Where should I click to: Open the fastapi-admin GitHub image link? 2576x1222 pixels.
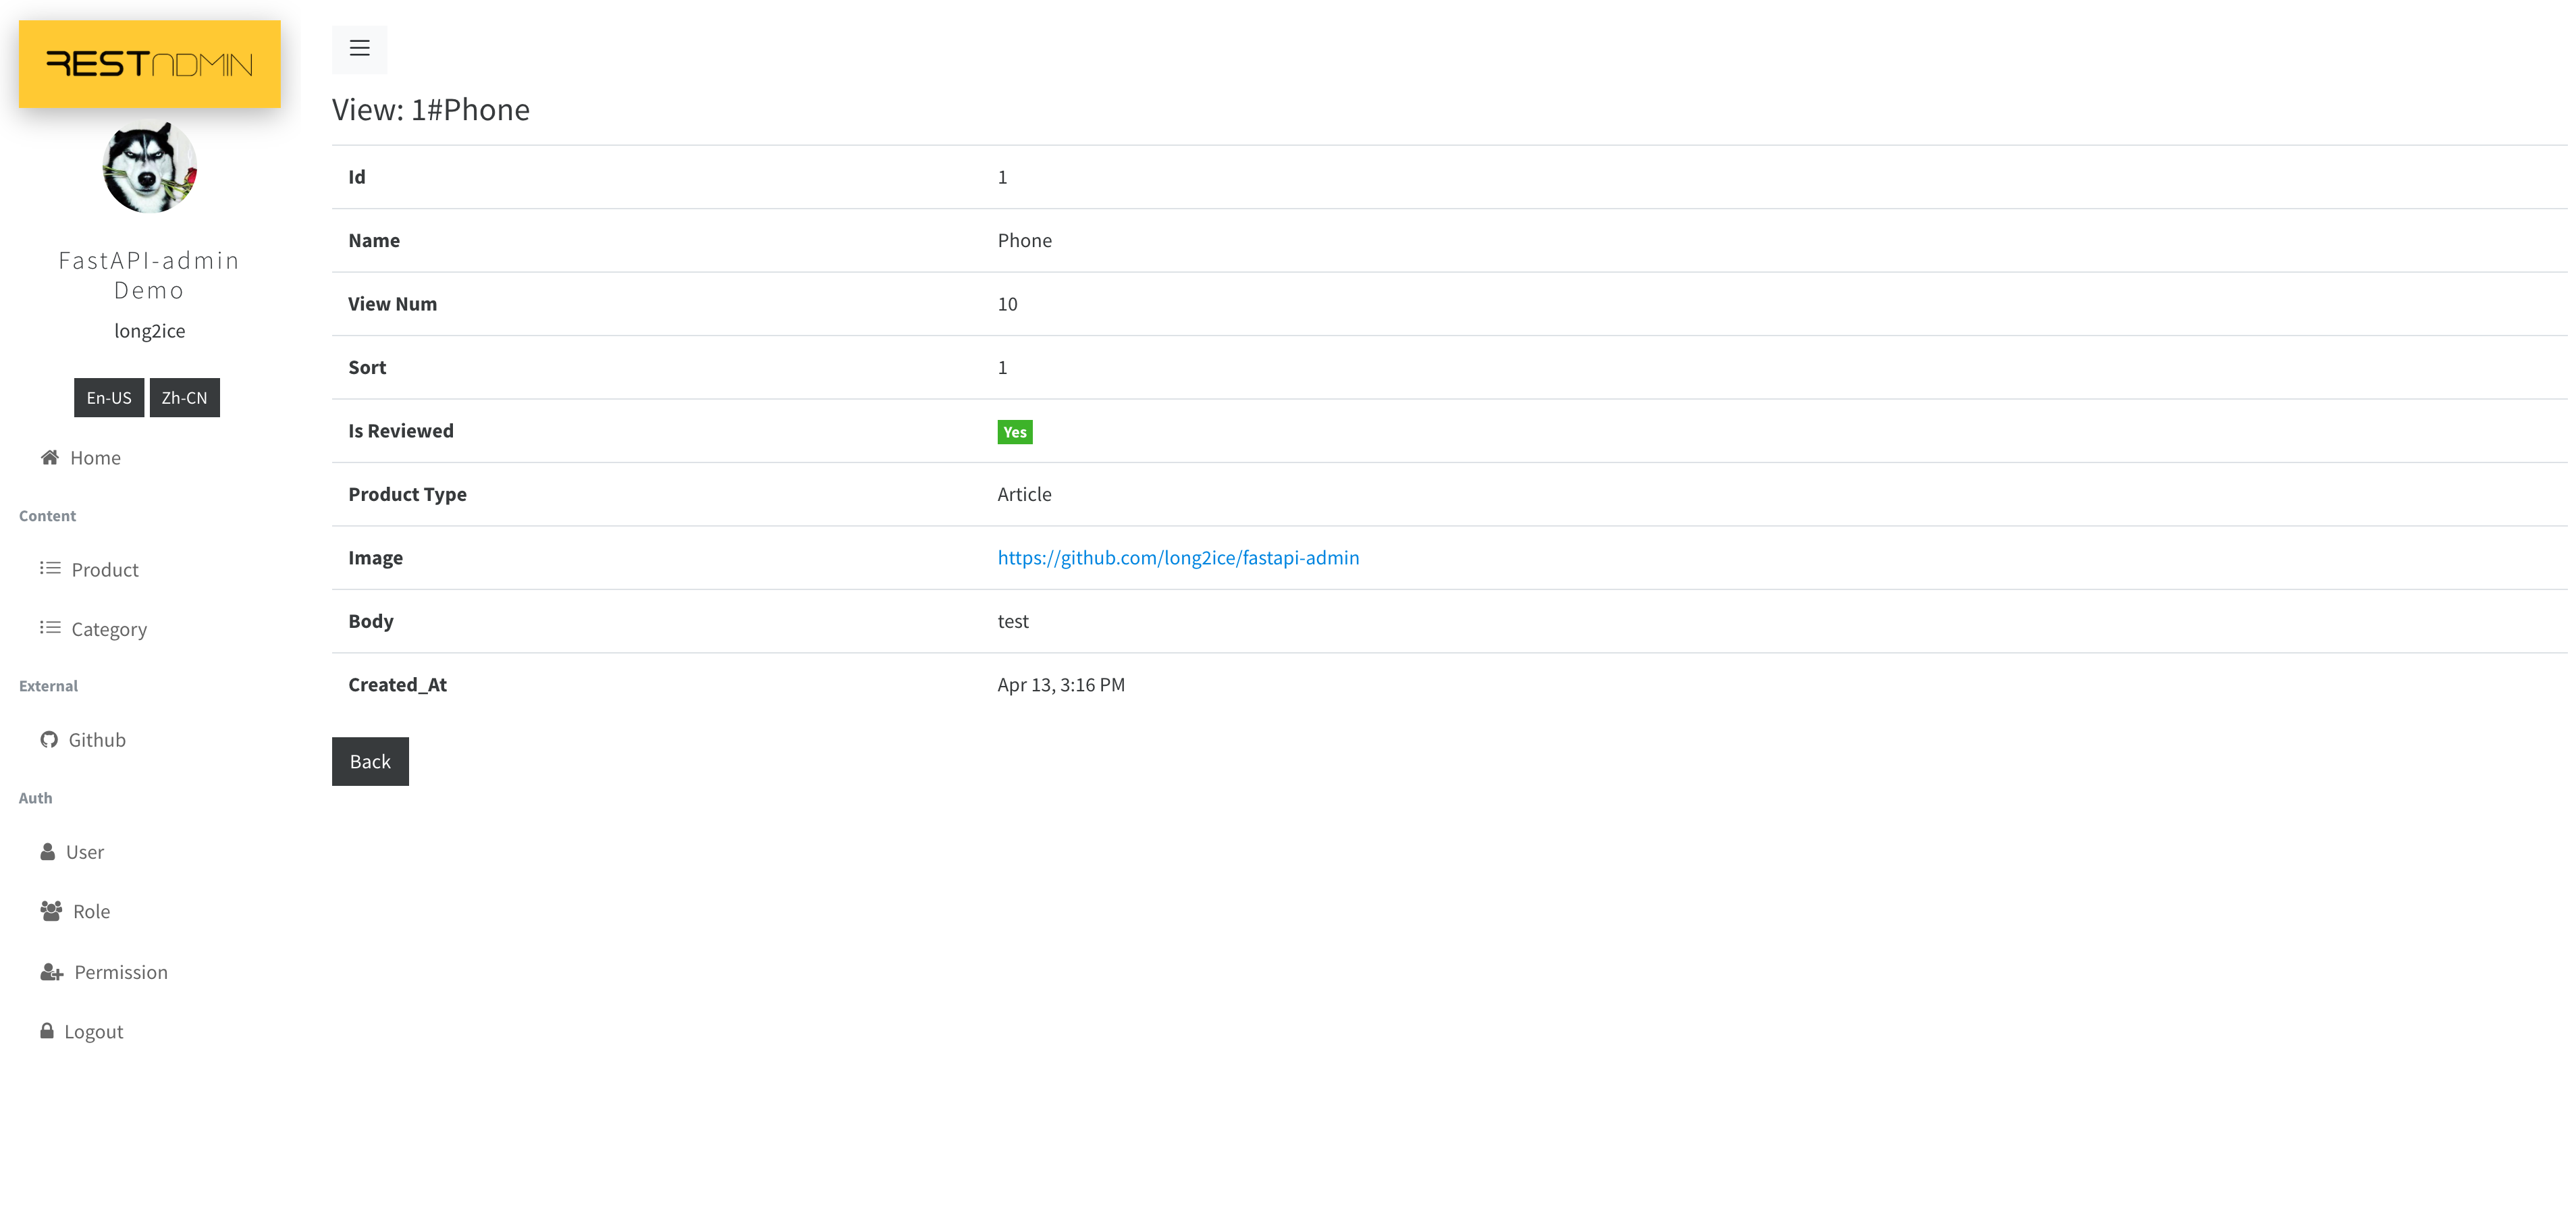coord(1178,557)
